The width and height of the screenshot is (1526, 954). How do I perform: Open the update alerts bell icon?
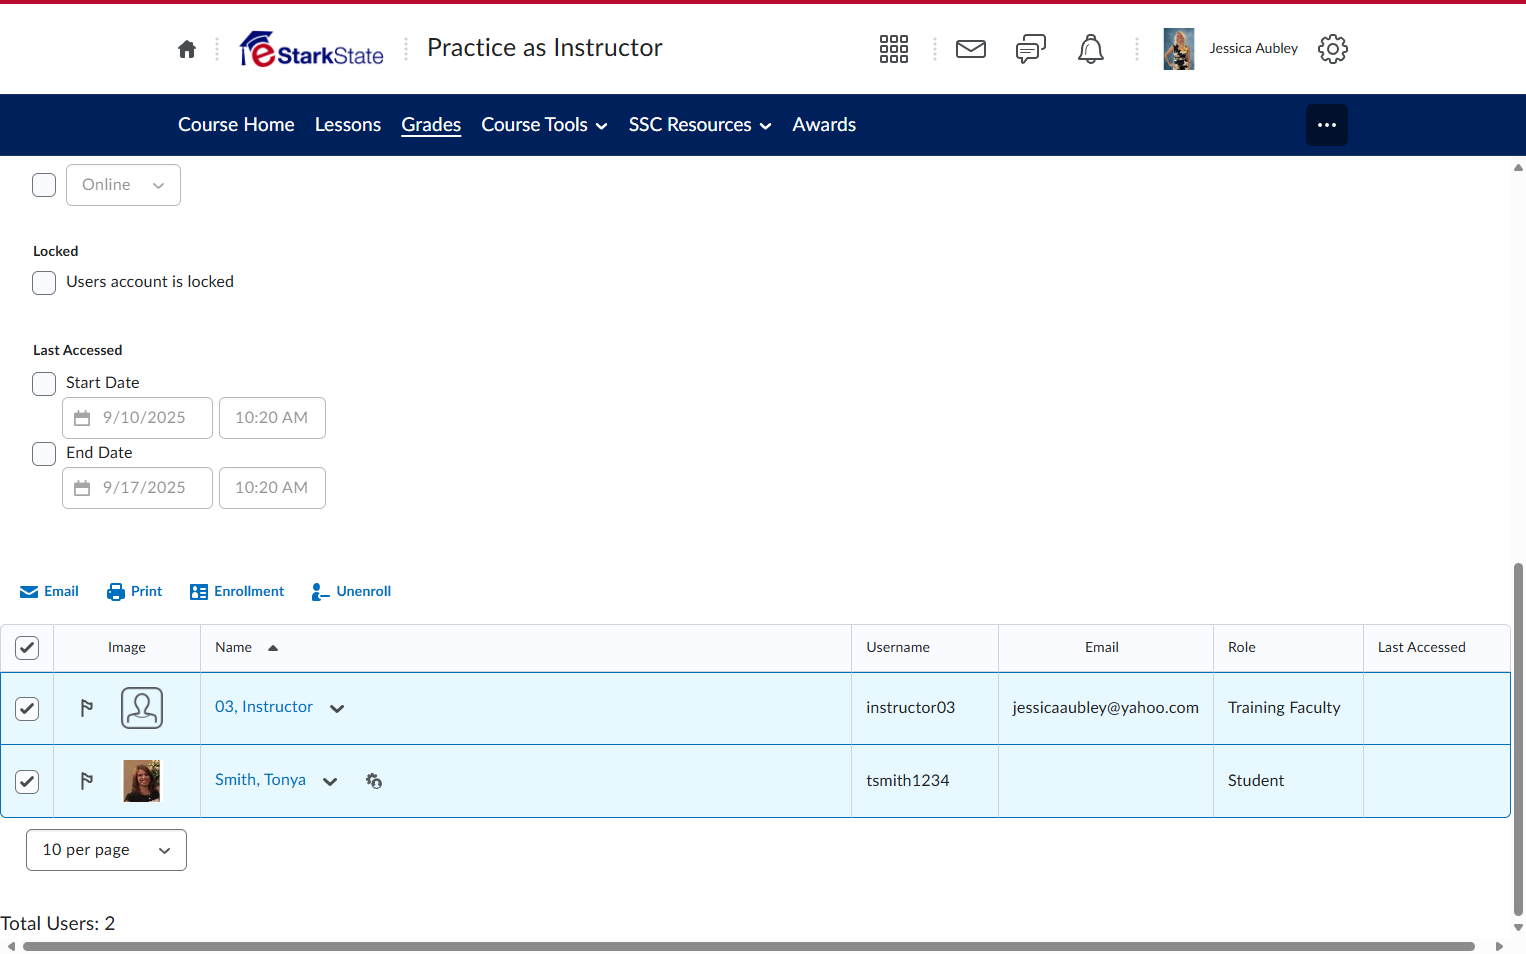coord(1091,49)
